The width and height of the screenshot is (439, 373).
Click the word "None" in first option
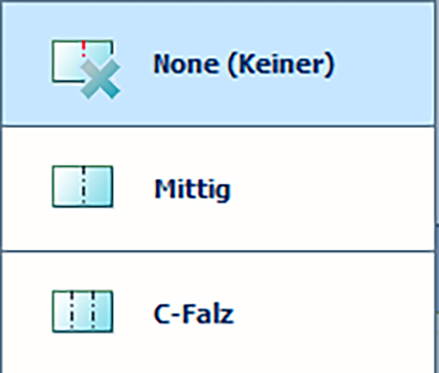coord(186,64)
